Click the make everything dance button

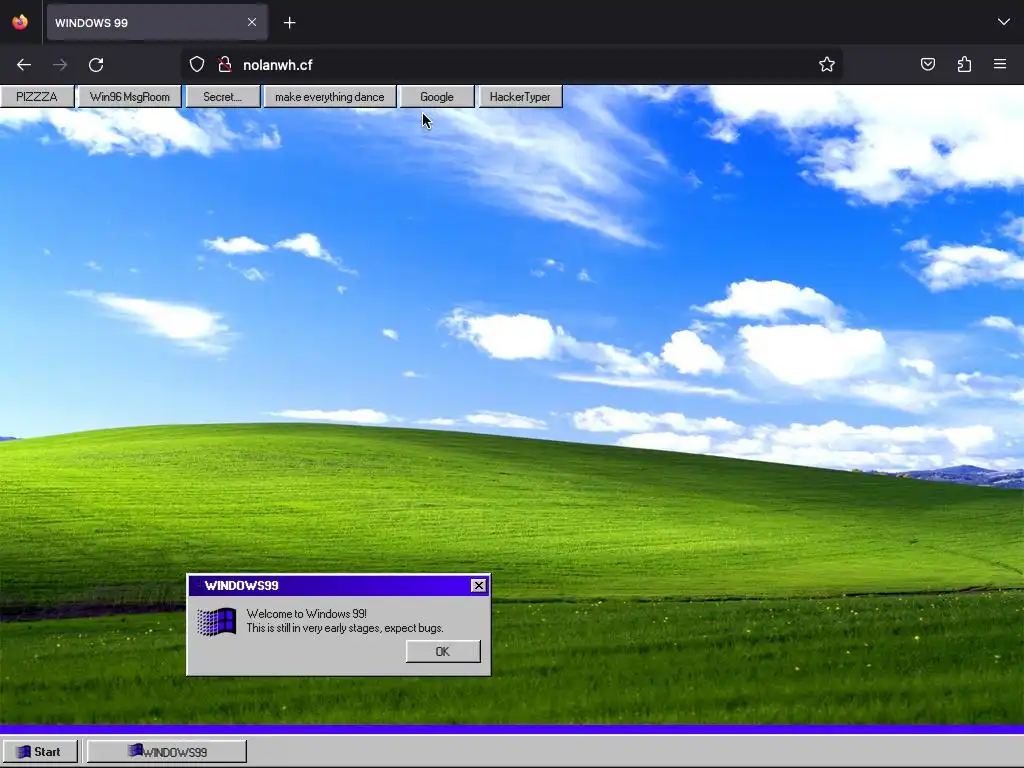(330, 97)
